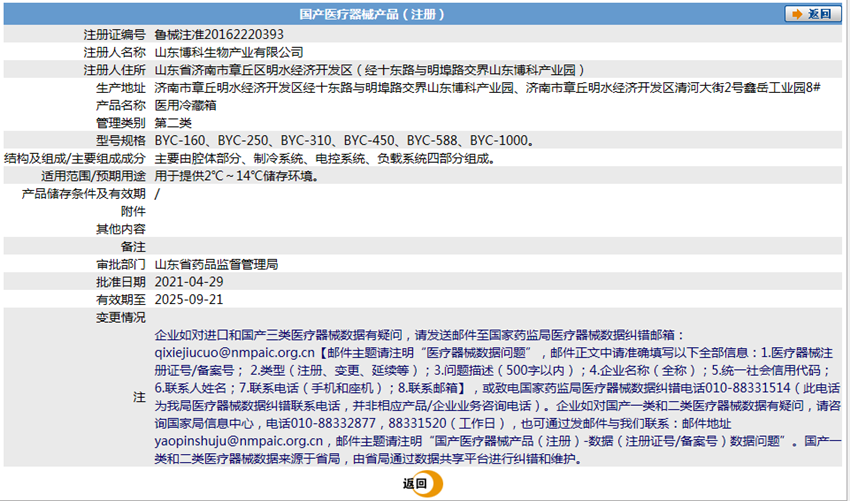Screen dimensions: 850x501
Task: Click registrant name 山东博科生物产业有限公司
Action: (229, 53)
